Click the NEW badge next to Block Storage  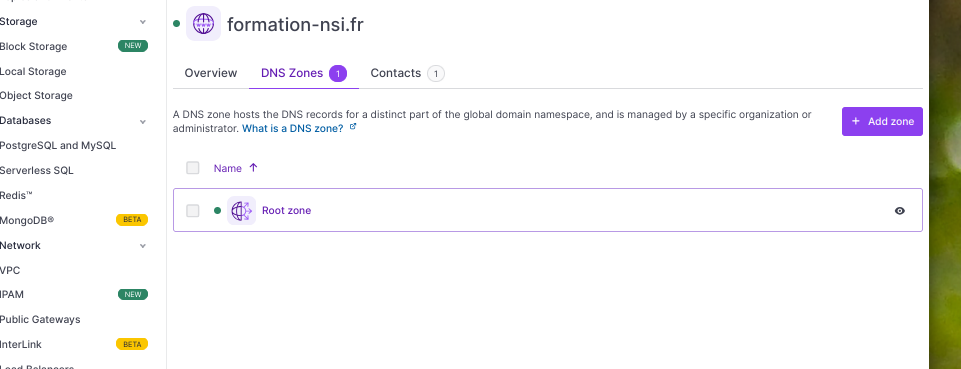[x=133, y=46]
